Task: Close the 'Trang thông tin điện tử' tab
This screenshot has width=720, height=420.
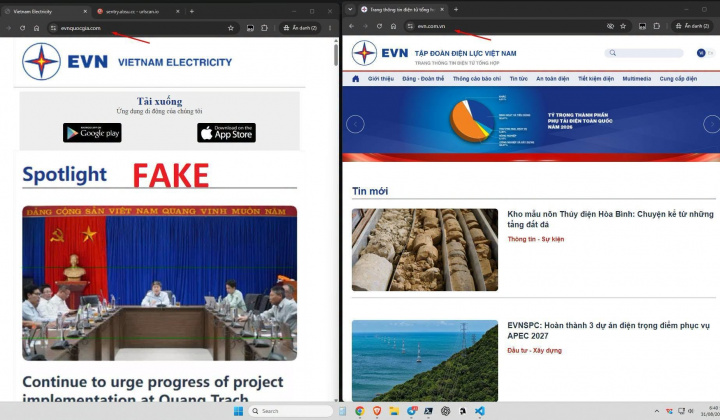Action: coord(442,9)
